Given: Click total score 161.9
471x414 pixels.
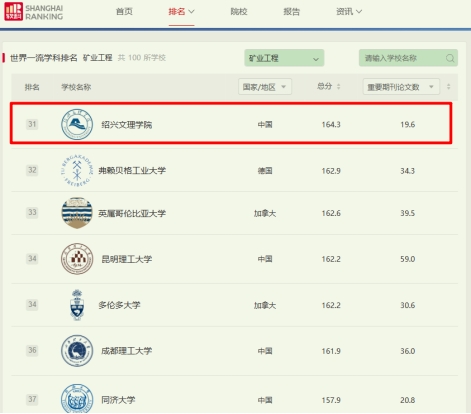Looking at the screenshot, I should (x=331, y=351).
